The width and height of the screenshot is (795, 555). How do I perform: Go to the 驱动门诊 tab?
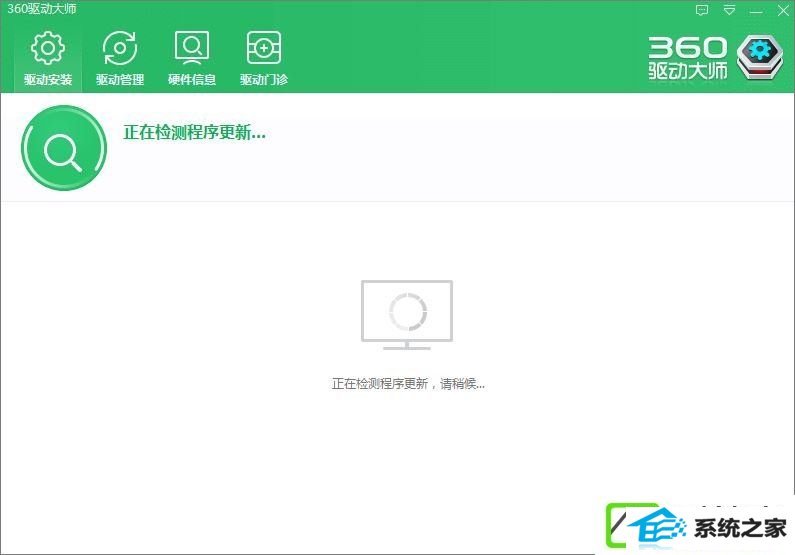click(264, 58)
